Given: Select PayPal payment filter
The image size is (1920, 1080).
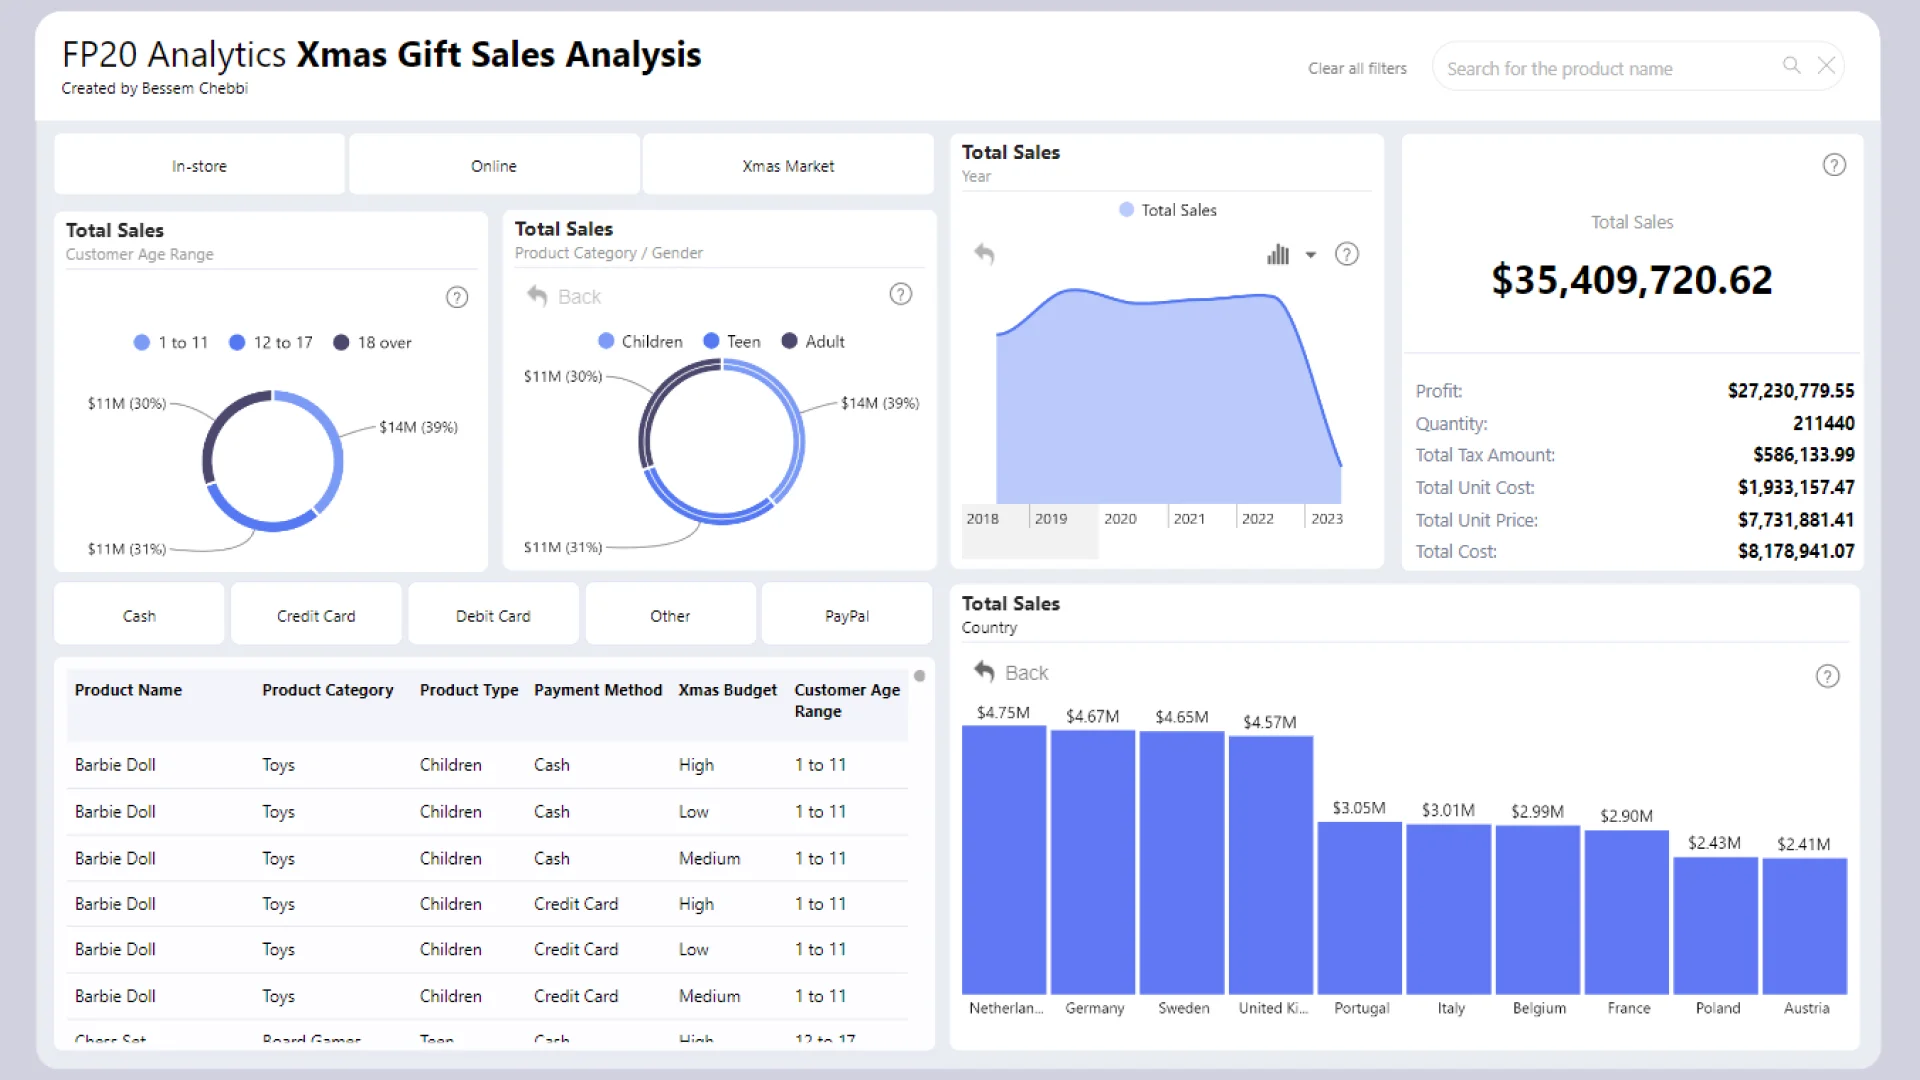Looking at the screenshot, I should 846,615.
